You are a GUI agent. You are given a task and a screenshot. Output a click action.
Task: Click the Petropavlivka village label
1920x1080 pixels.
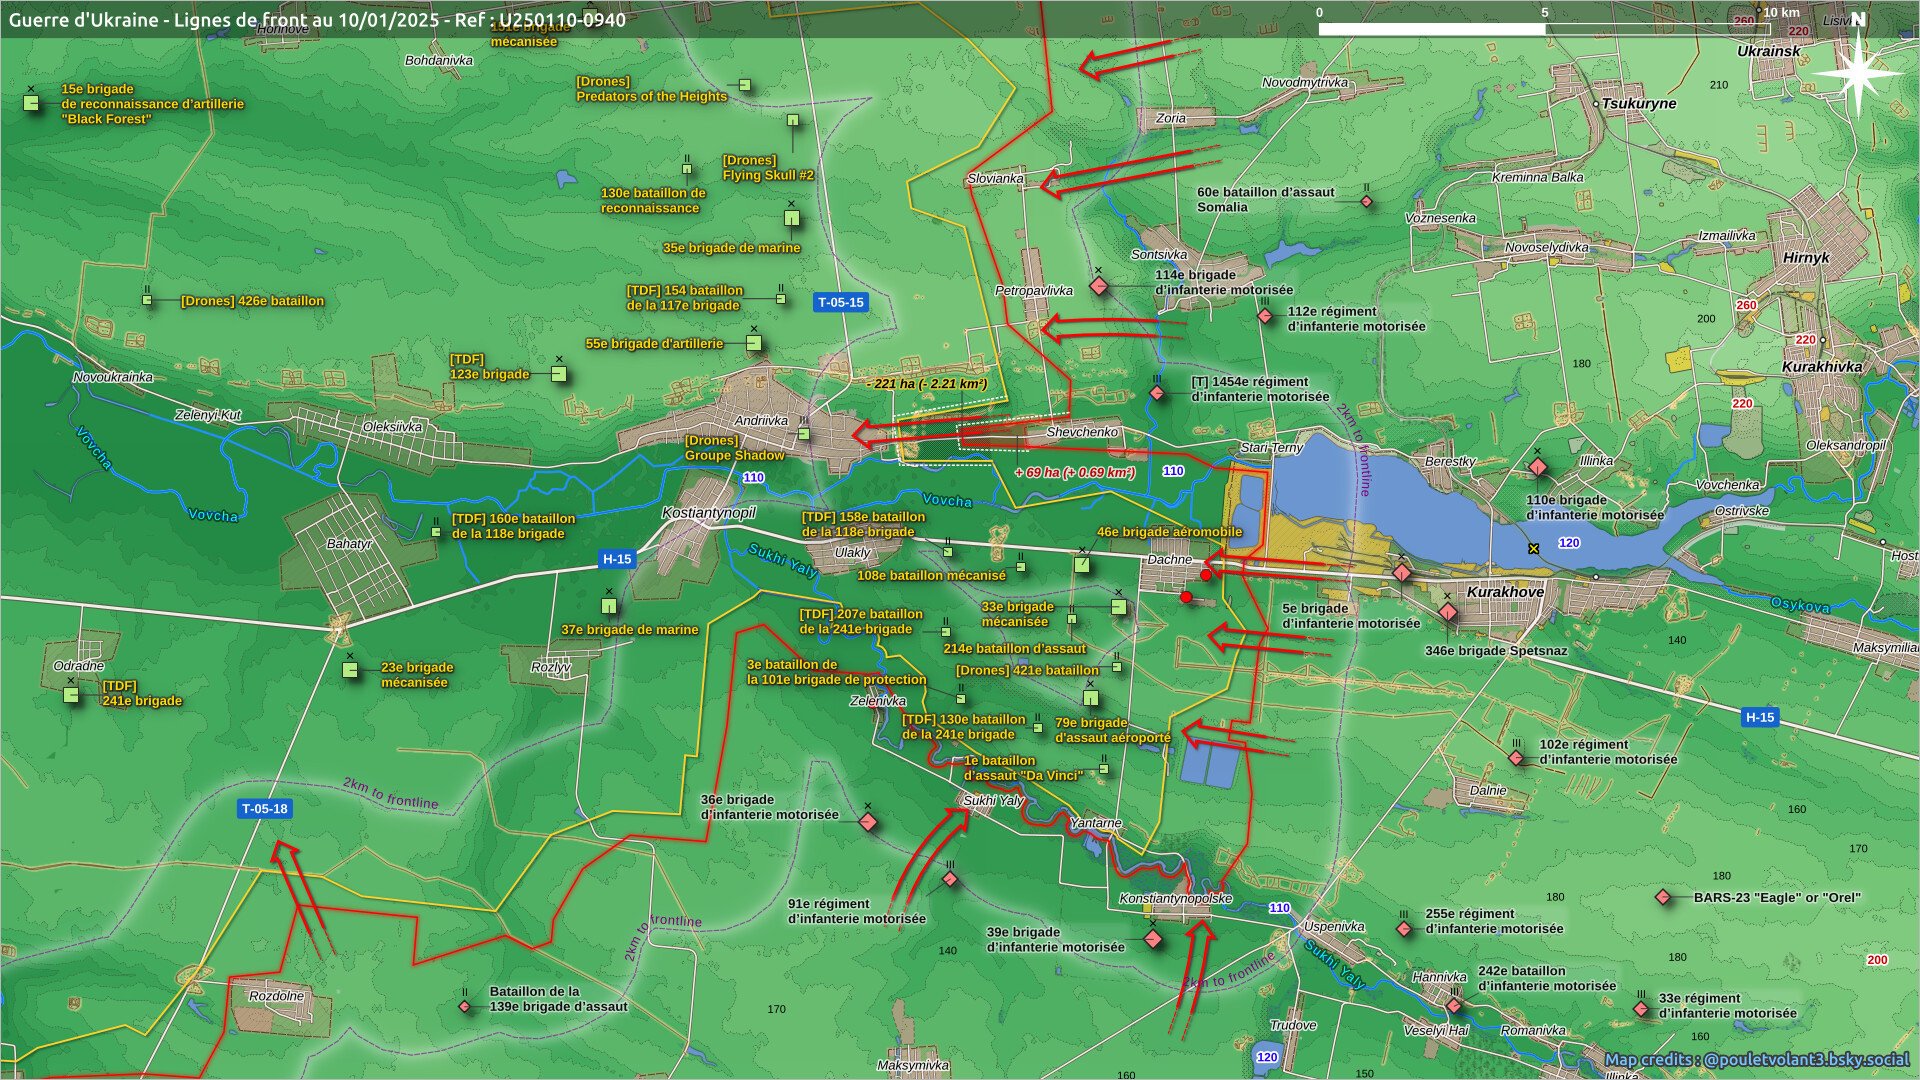coord(1034,290)
